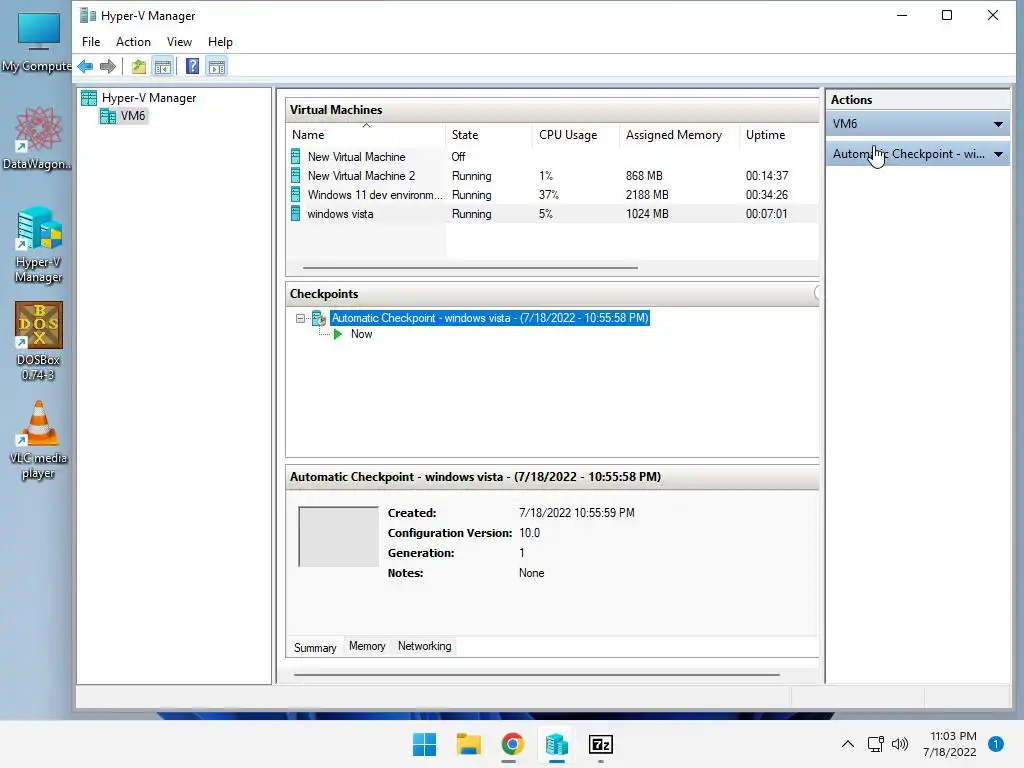
Task: Switch to the Memory tab
Action: 367,646
